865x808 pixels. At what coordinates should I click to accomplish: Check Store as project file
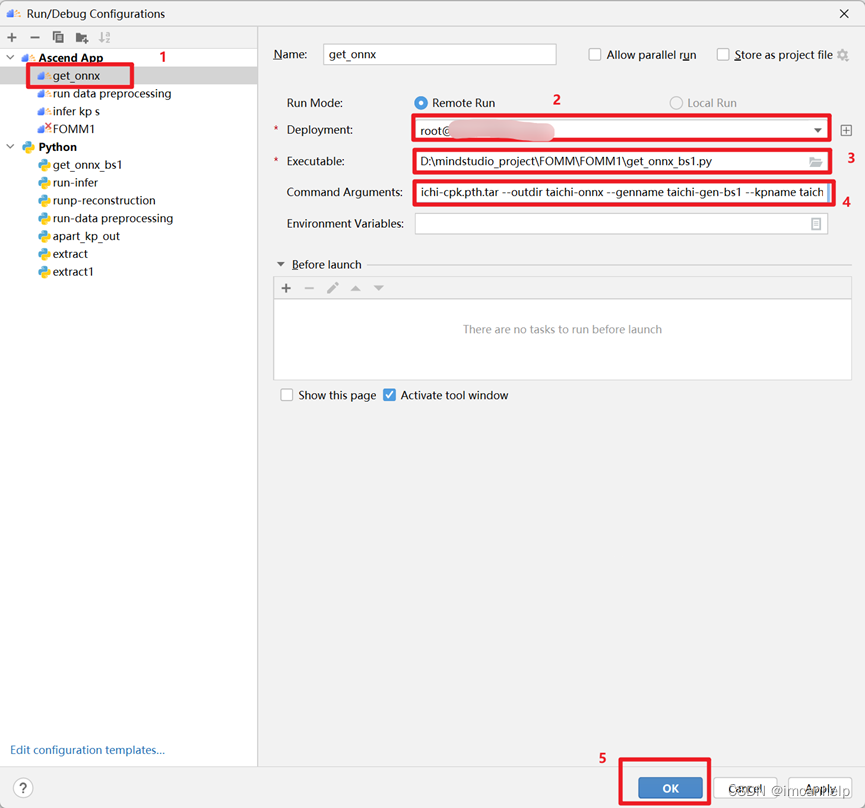click(726, 54)
